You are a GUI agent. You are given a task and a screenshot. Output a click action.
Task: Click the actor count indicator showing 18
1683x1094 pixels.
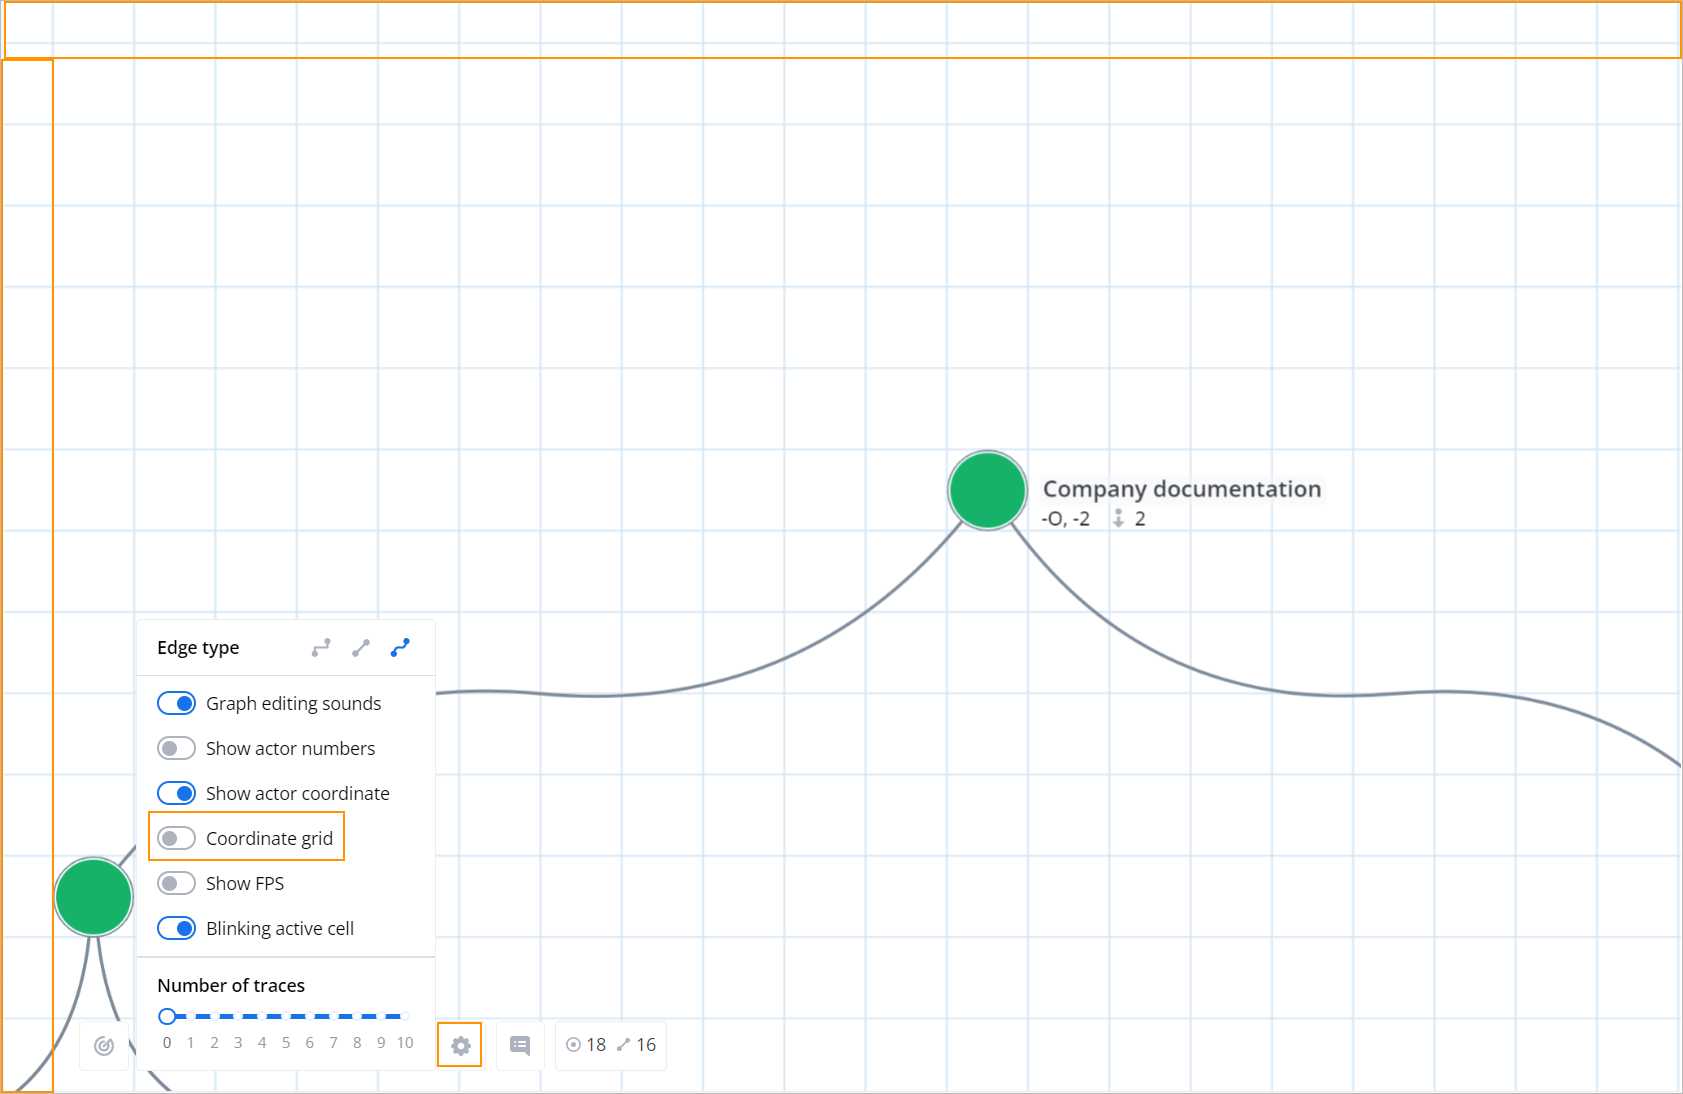[586, 1045]
